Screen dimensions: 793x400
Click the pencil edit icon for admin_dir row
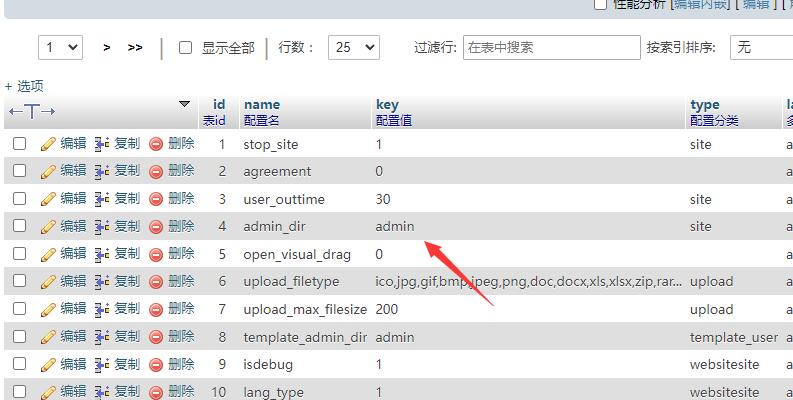click(48, 227)
